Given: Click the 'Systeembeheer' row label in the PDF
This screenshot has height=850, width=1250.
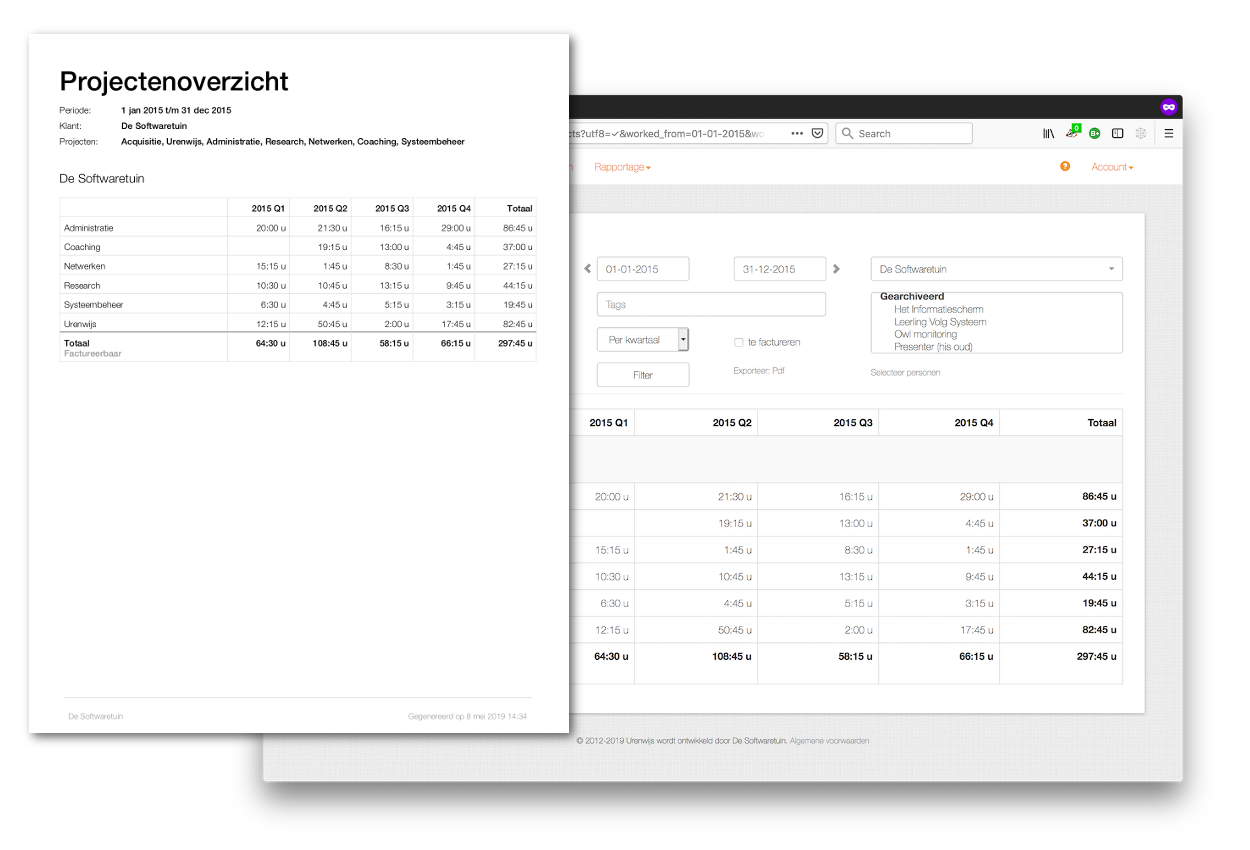Looking at the screenshot, I should (x=94, y=304).
